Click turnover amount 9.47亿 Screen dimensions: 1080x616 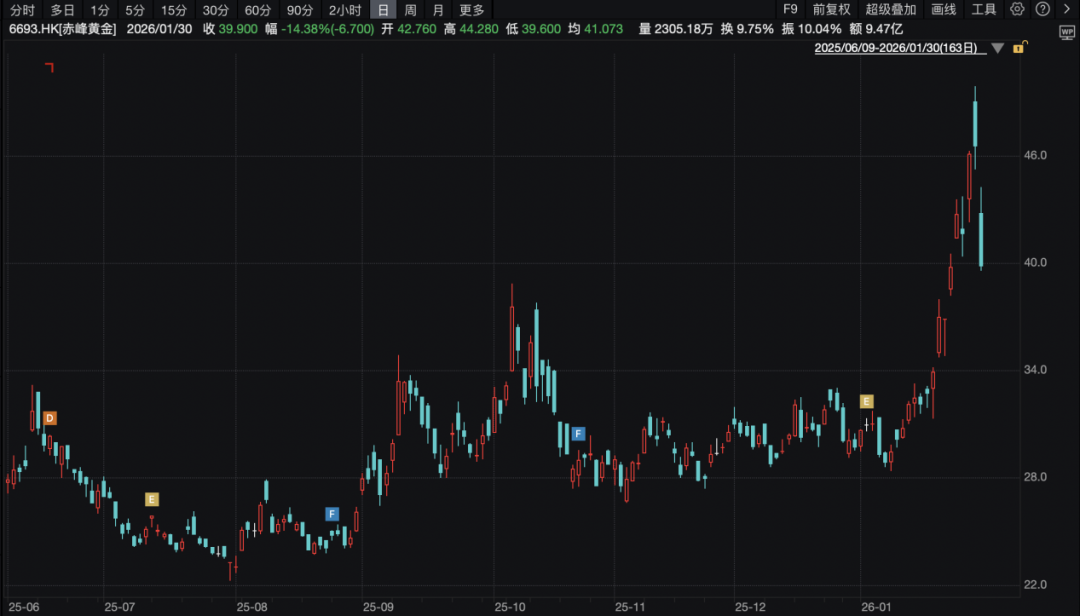884,29
